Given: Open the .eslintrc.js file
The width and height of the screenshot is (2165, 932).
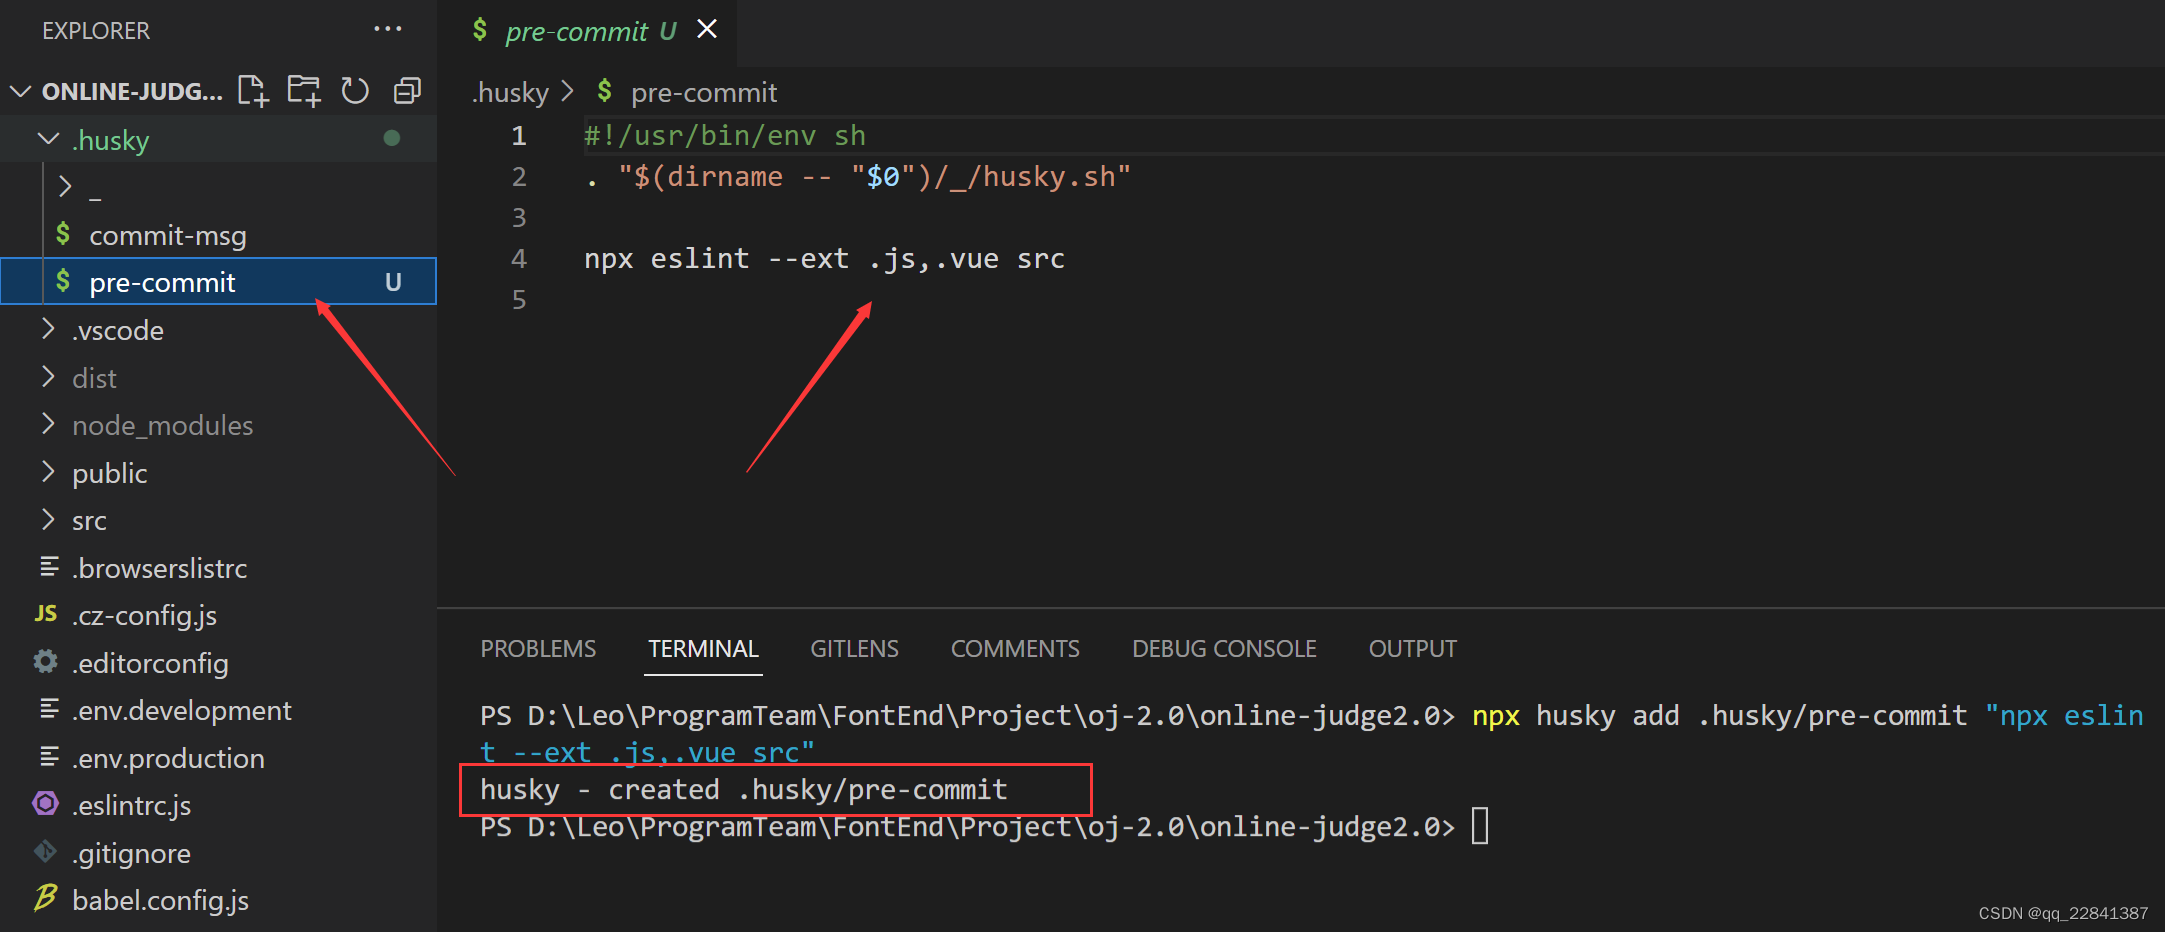Looking at the screenshot, I should [x=131, y=805].
